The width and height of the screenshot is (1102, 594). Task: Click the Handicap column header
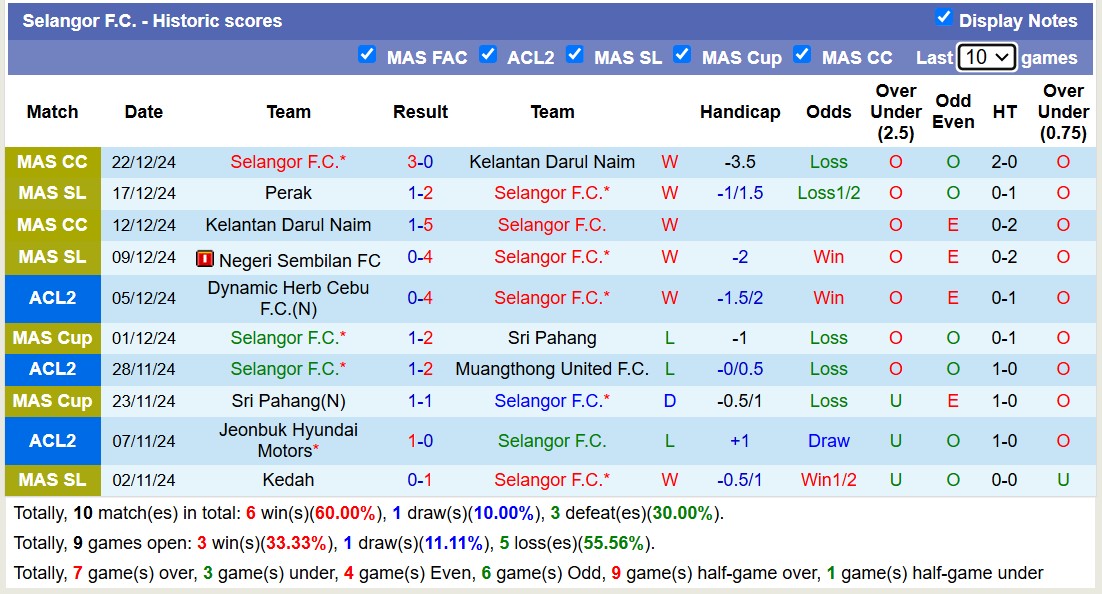(740, 112)
